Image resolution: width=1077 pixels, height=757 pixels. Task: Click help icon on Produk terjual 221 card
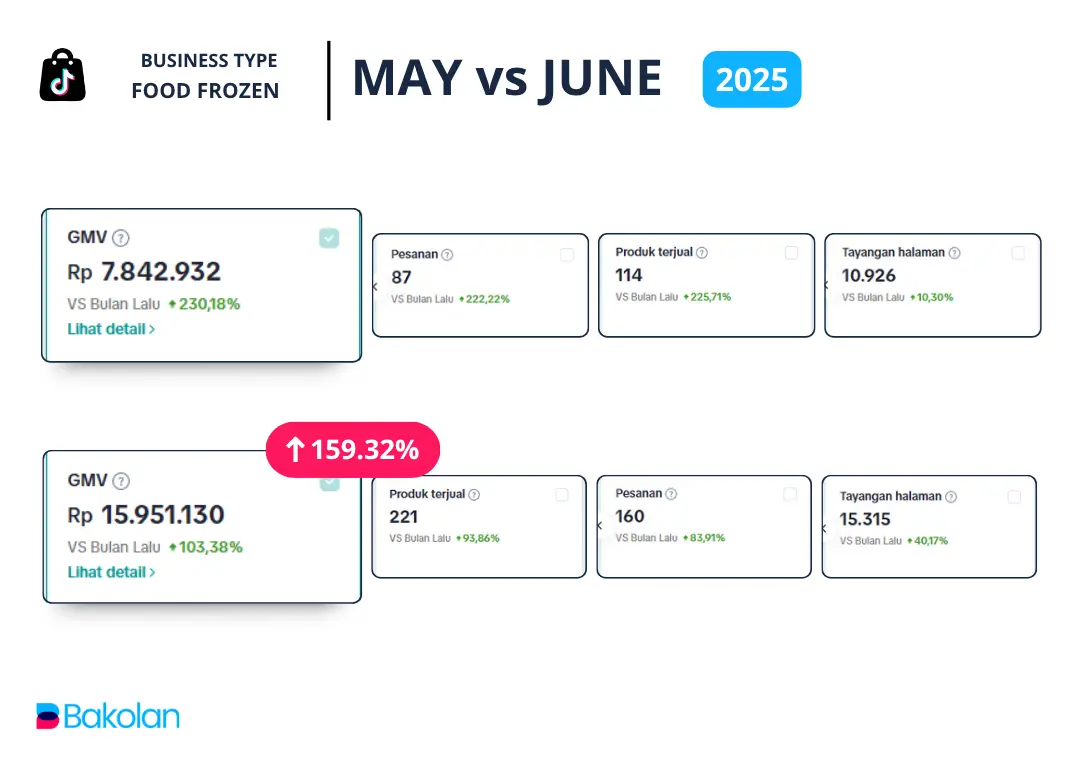coord(474,495)
